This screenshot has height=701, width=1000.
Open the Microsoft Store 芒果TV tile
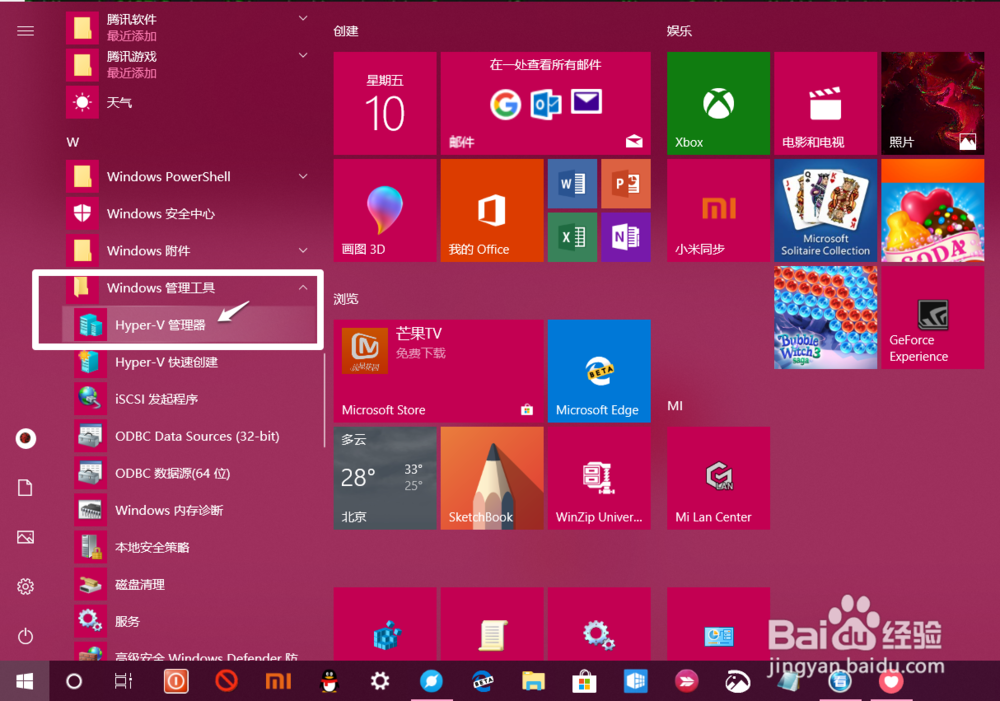(x=439, y=371)
